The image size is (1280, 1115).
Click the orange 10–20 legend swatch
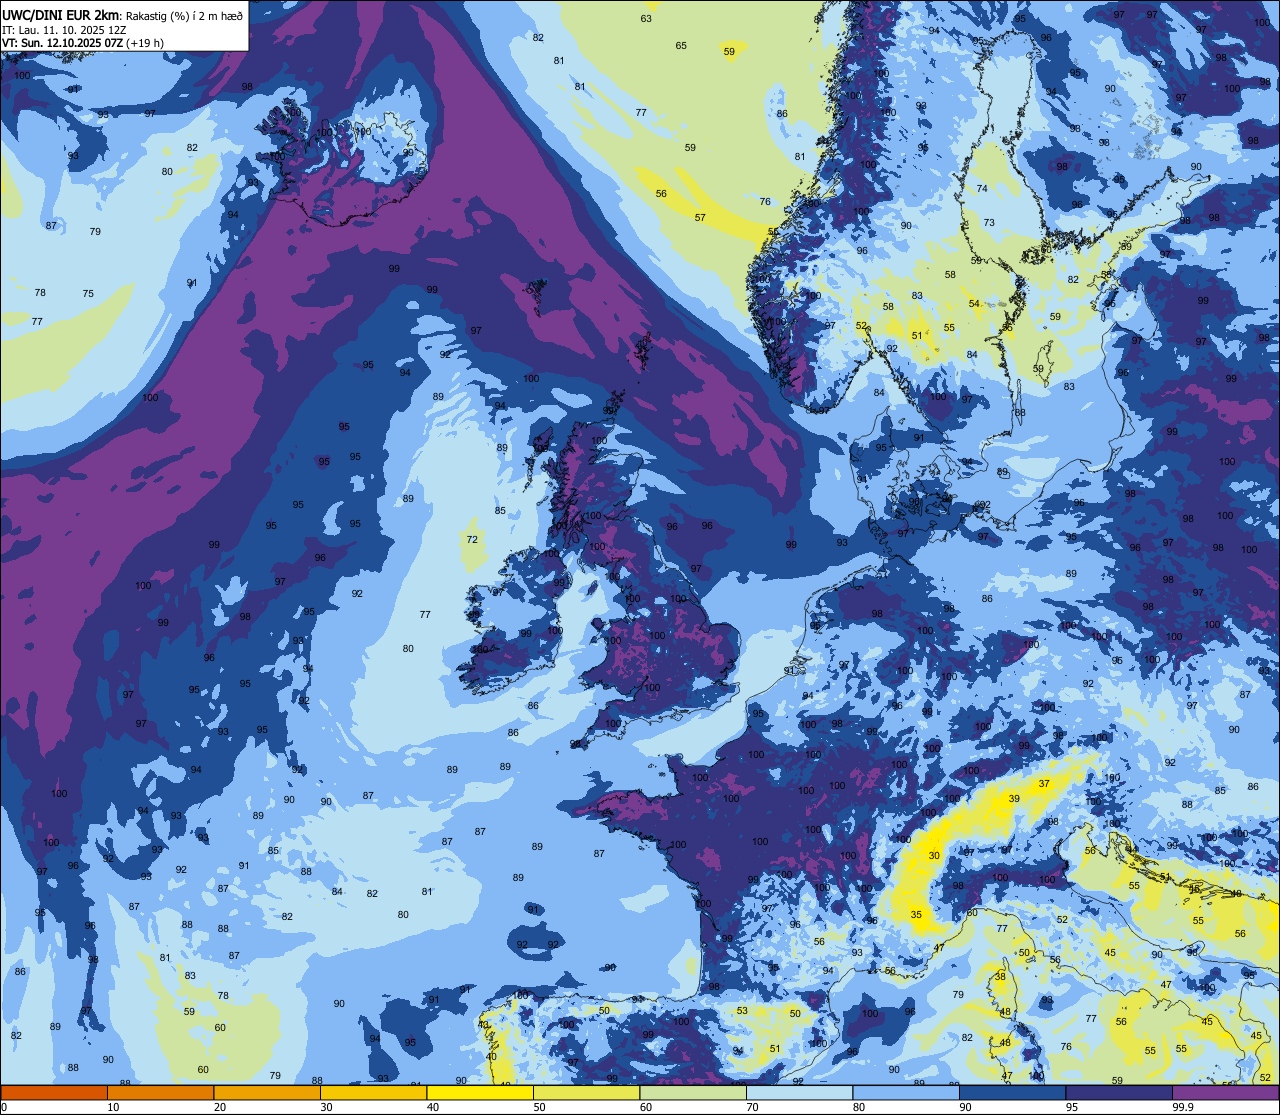click(x=160, y=1092)
